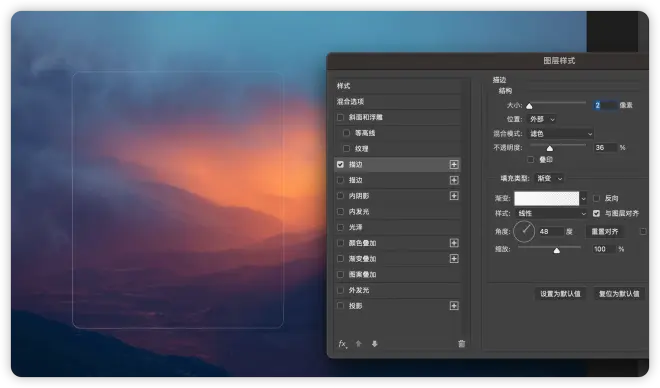Move effect down with the down arrow icon
This screenshot has height=388, width=660.
375,344
